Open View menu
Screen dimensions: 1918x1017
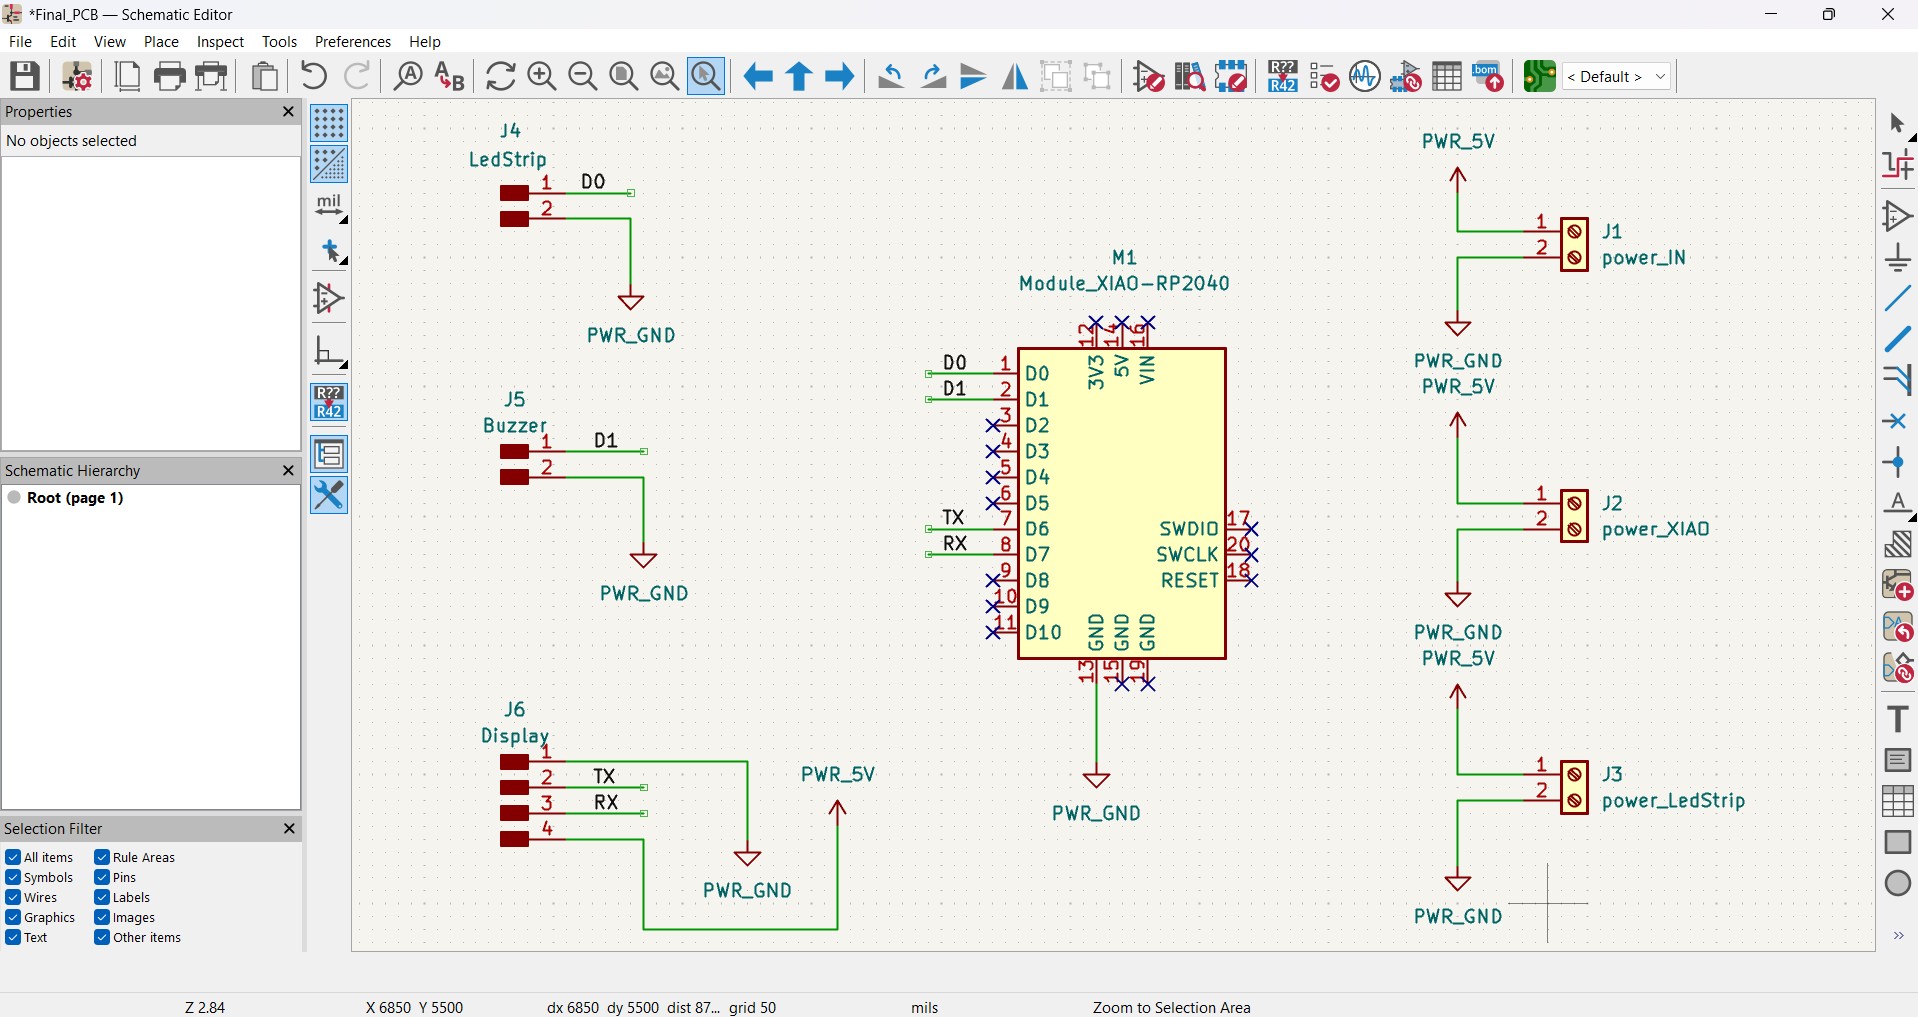pyautogui.click(x=110, y=41)
